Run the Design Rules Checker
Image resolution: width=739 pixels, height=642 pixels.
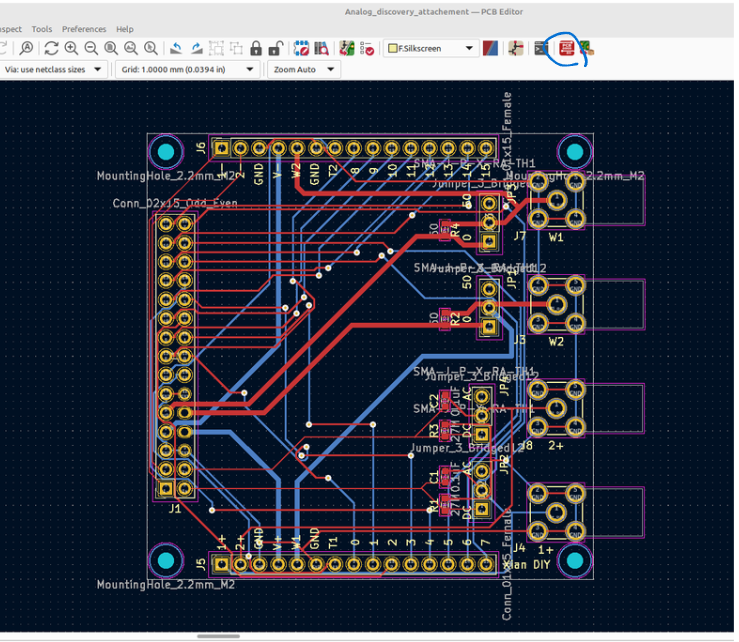[x=367, y=48]
